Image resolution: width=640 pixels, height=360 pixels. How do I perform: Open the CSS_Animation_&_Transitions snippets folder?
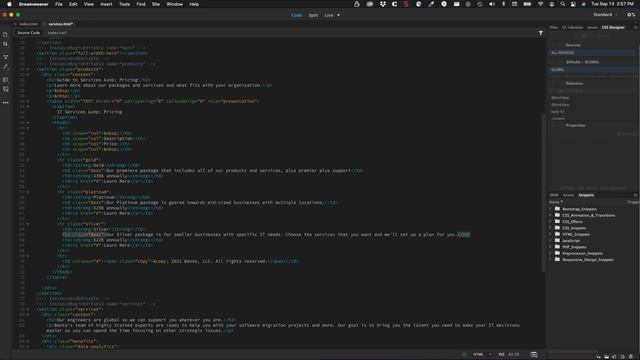coord(588,215)
